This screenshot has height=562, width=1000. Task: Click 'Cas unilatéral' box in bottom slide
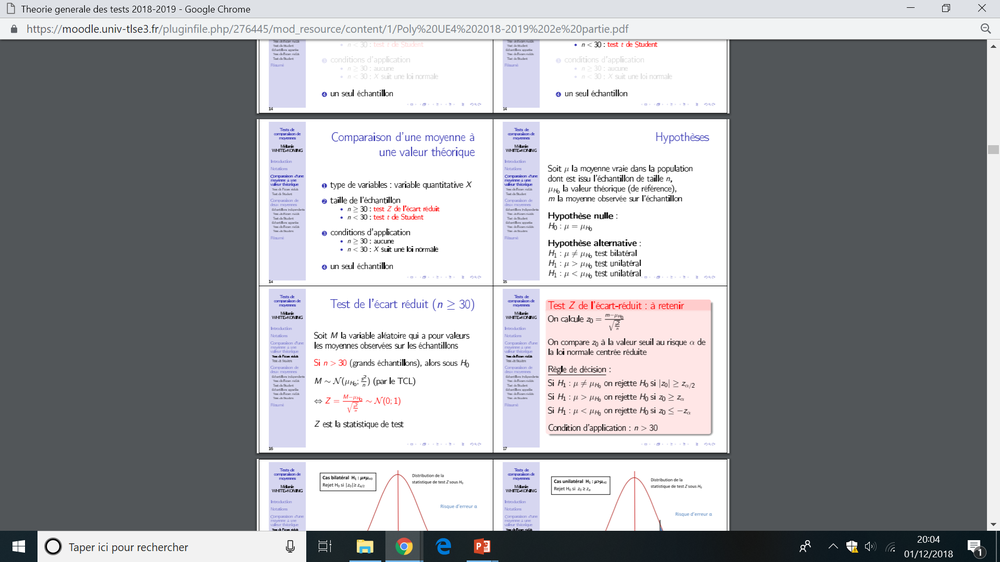580,485
